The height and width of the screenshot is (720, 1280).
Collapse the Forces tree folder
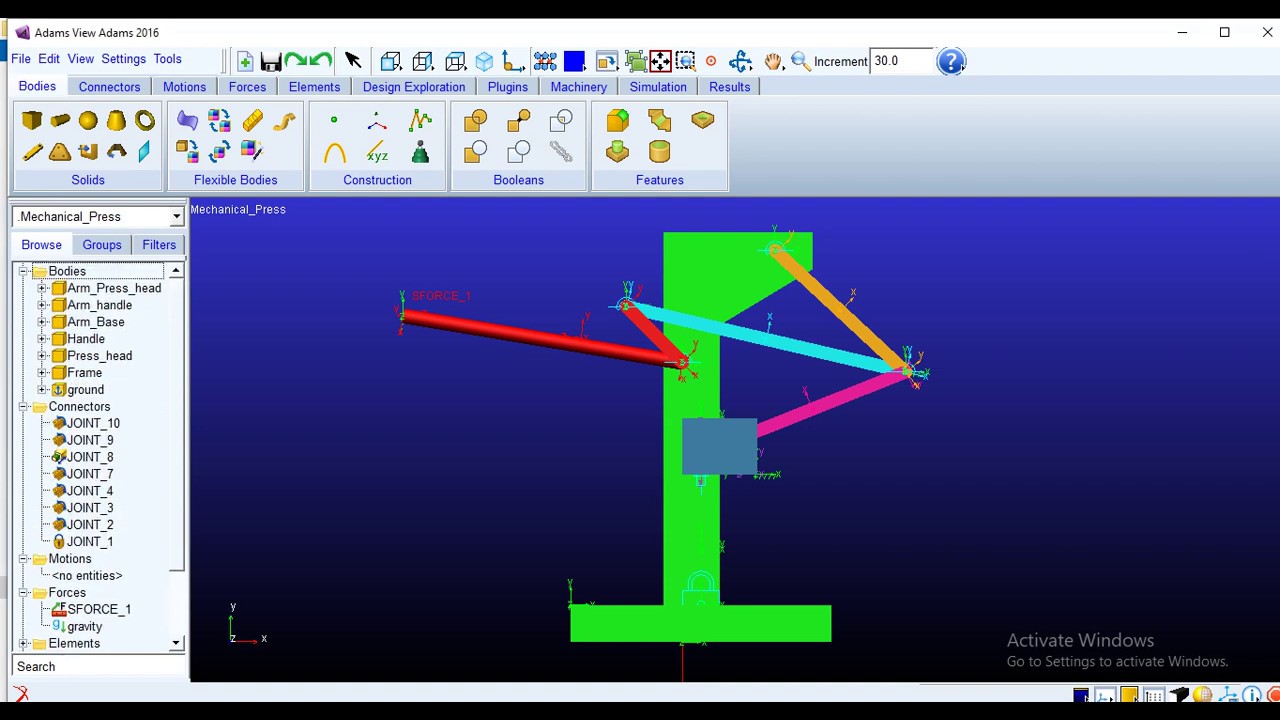tap(23, 593)
